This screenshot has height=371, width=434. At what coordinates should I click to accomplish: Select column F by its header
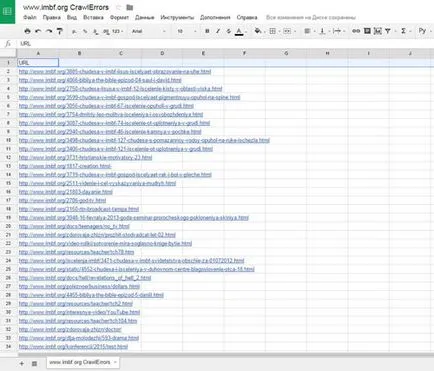point(245,53)
